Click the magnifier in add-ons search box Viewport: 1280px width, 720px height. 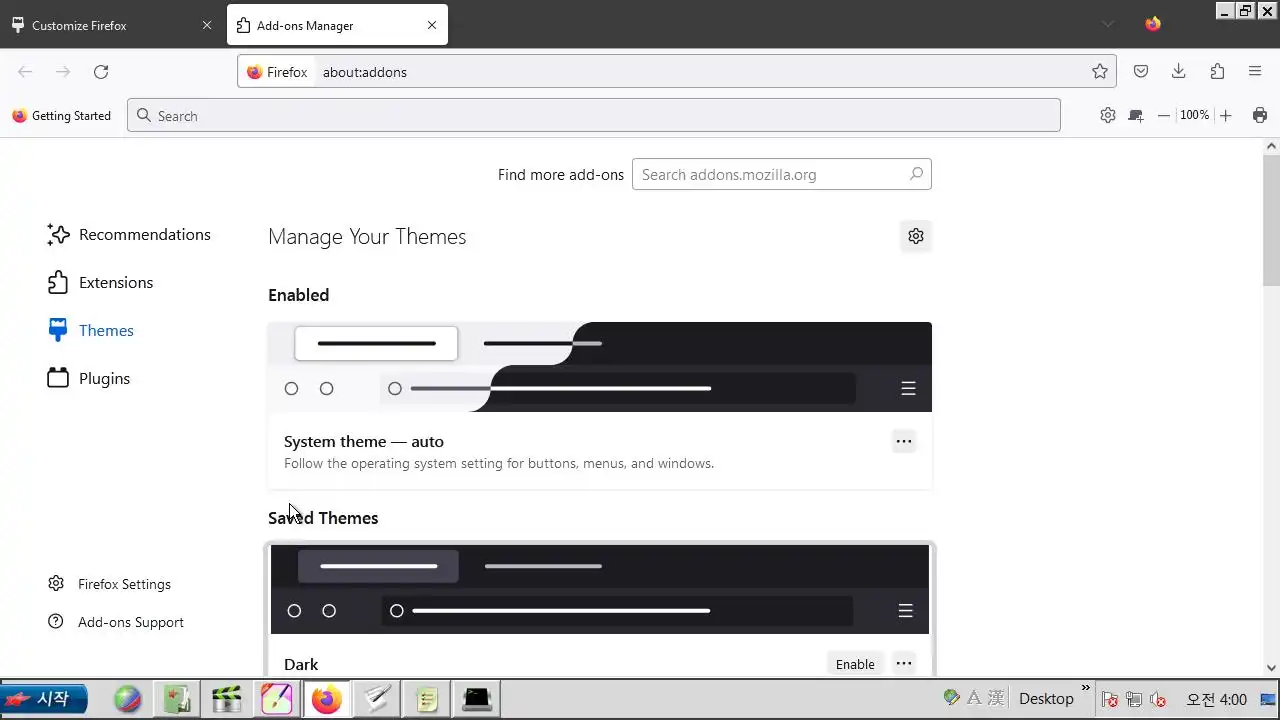point(916,174)
